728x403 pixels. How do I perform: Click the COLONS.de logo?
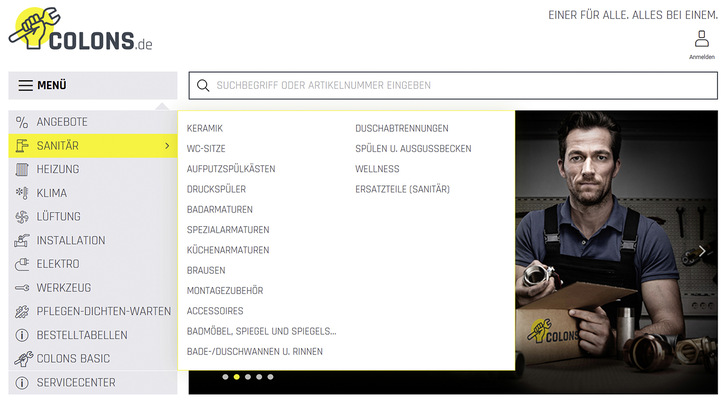pos(81,29)
